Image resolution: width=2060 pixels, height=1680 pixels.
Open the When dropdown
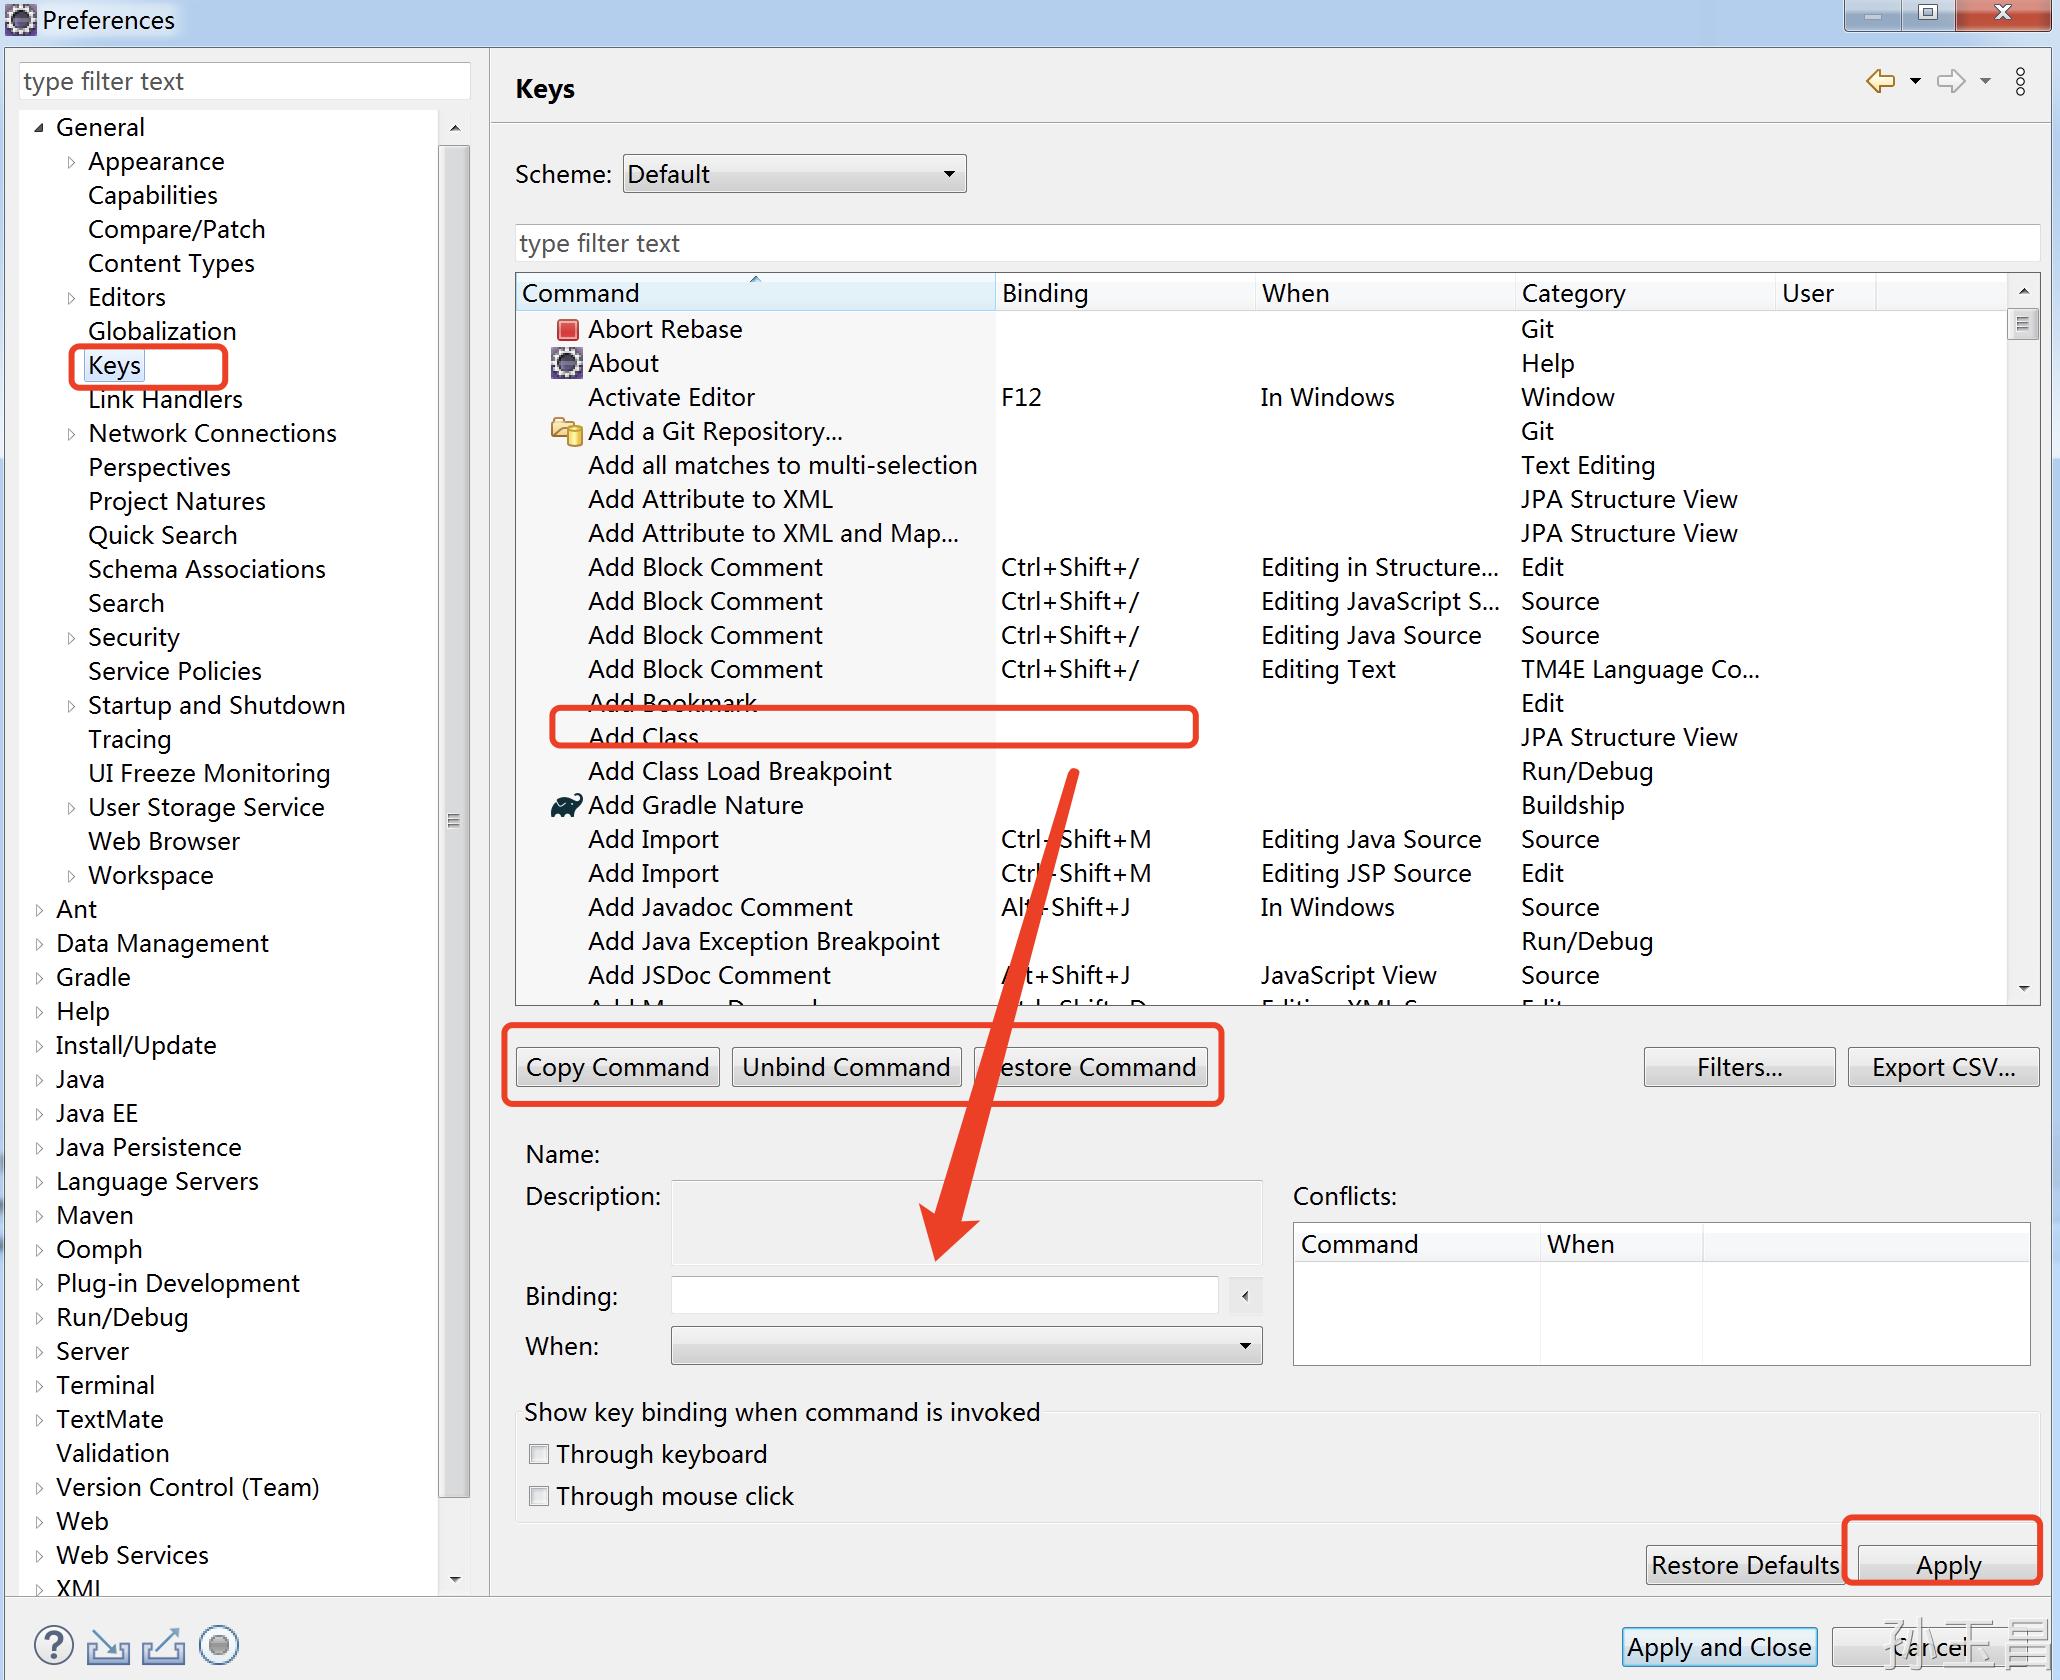click(966, 1346)
